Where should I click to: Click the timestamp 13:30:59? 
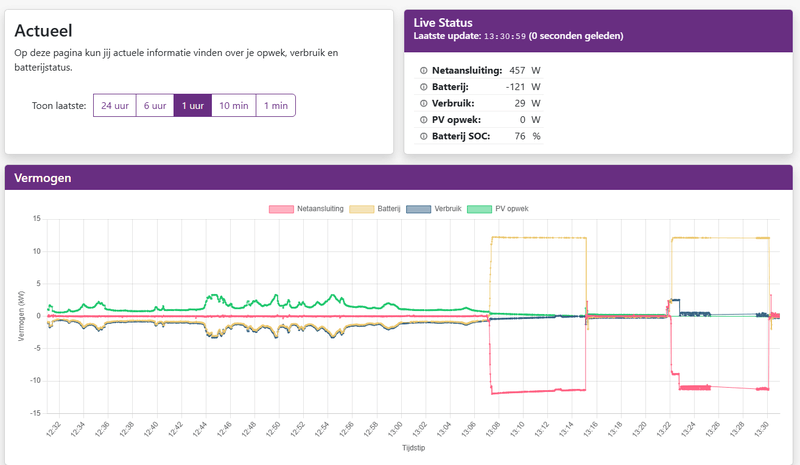tap(505, 36)
